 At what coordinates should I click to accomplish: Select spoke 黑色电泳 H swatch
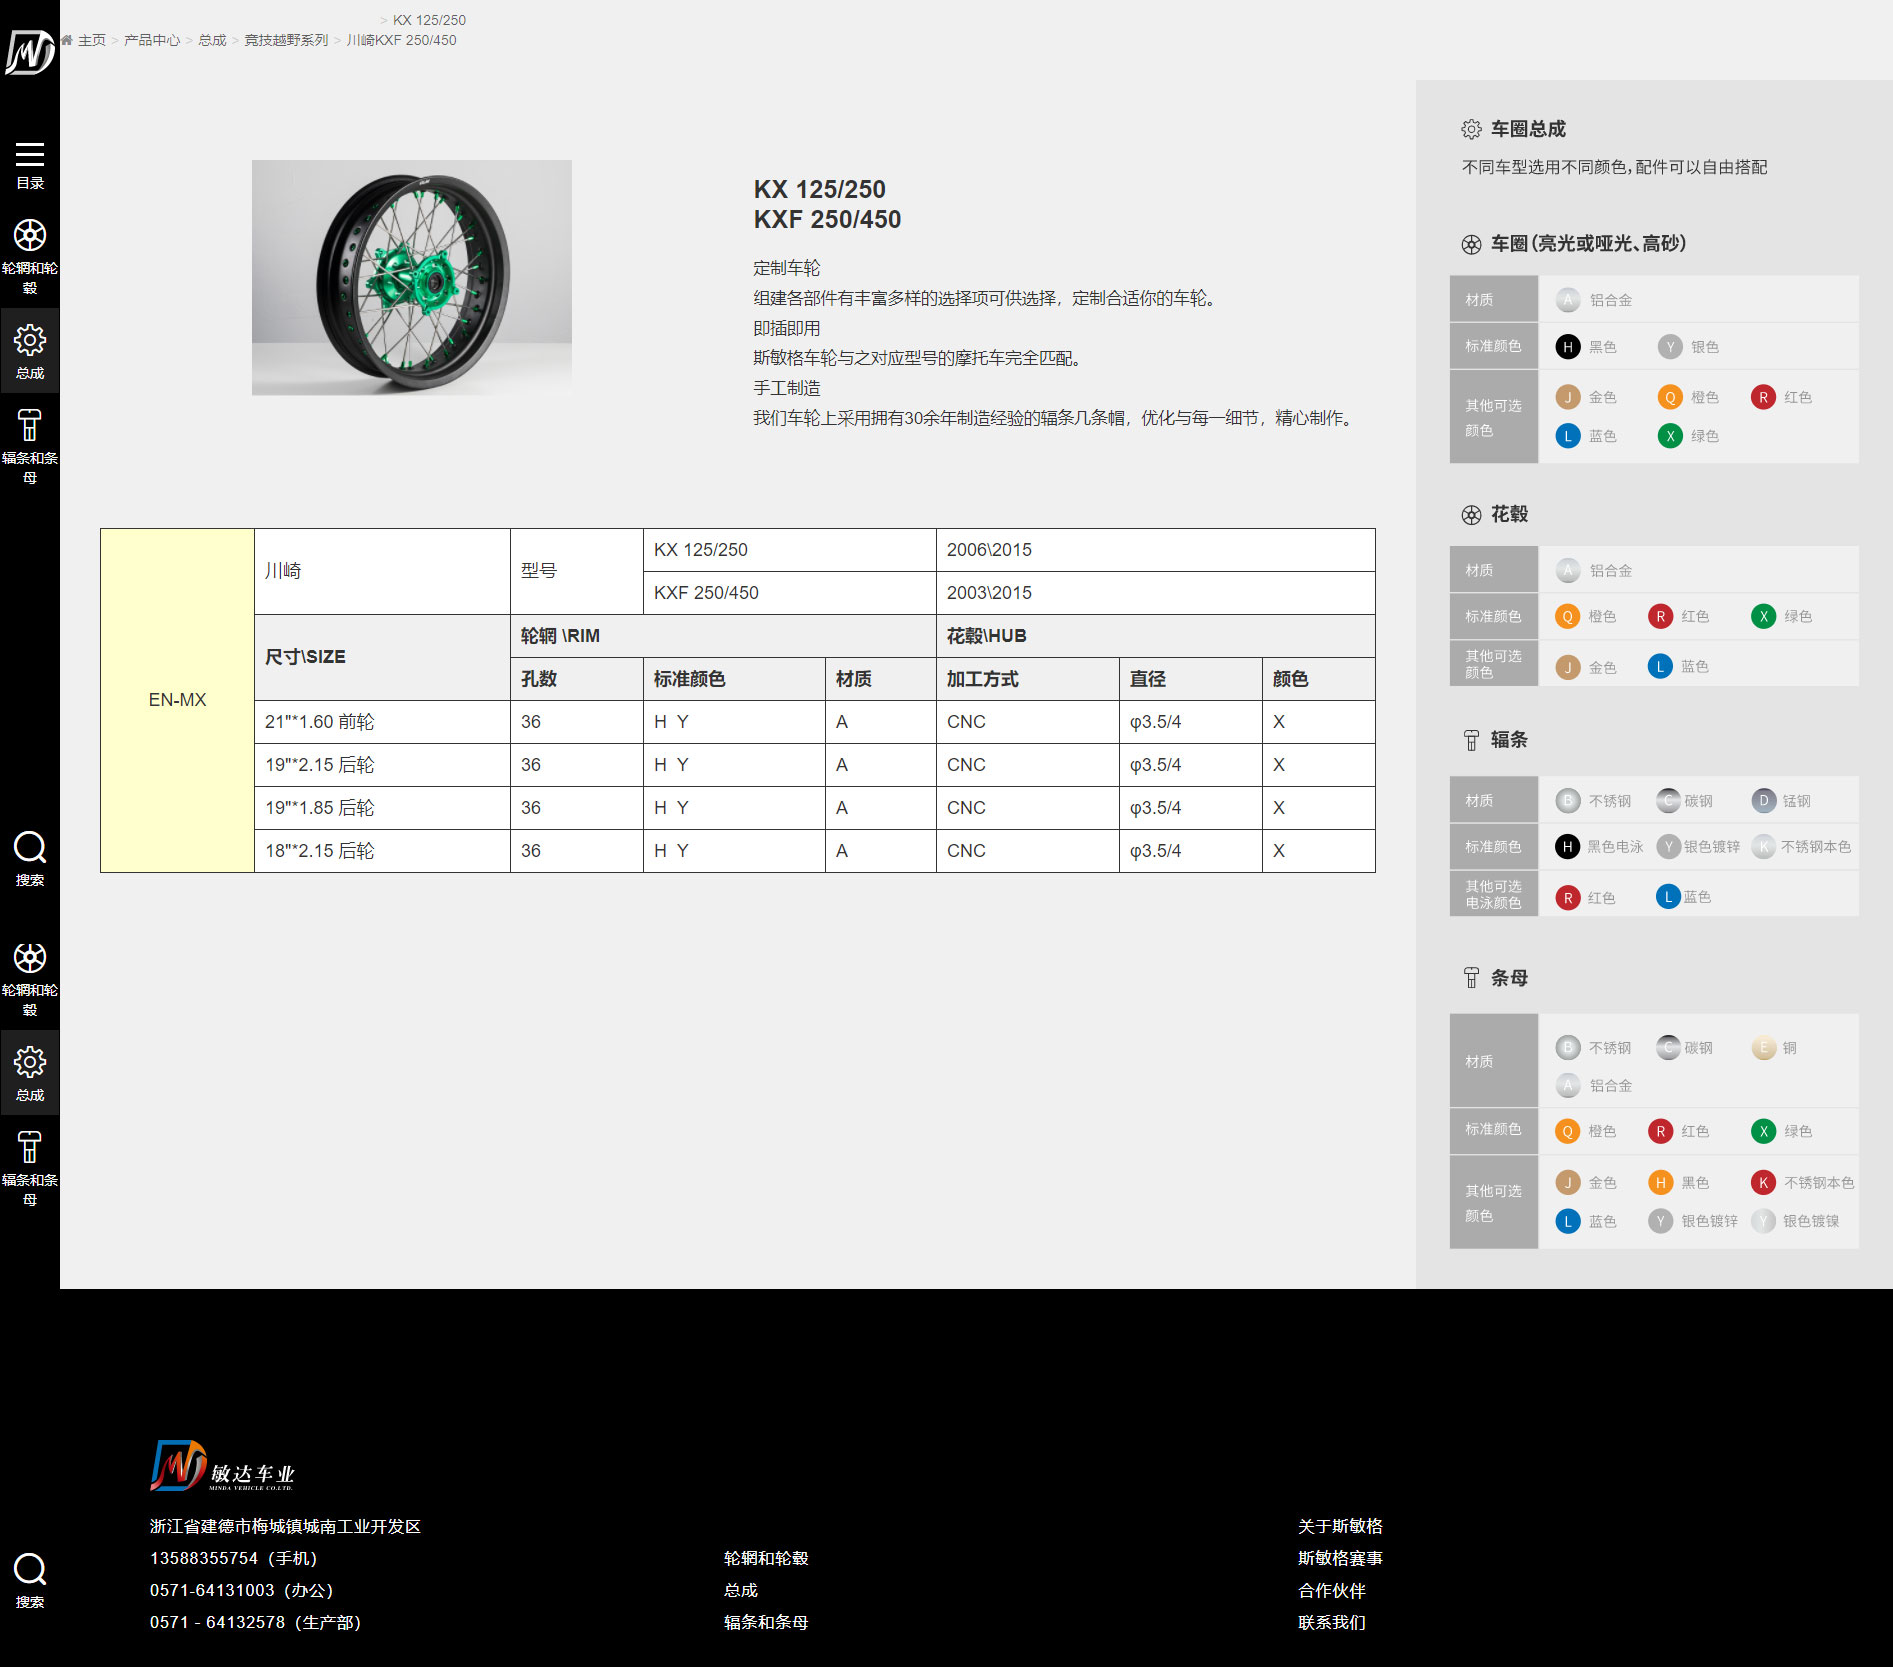(1568, 847)
